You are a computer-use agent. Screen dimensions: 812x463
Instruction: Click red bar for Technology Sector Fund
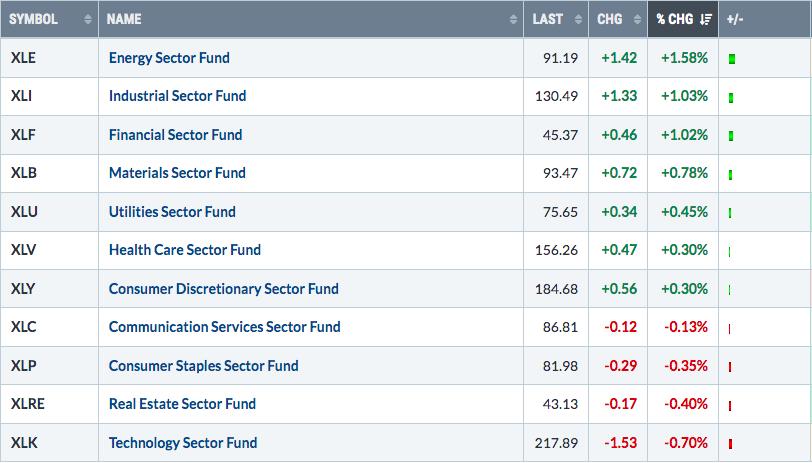point(730,444)
